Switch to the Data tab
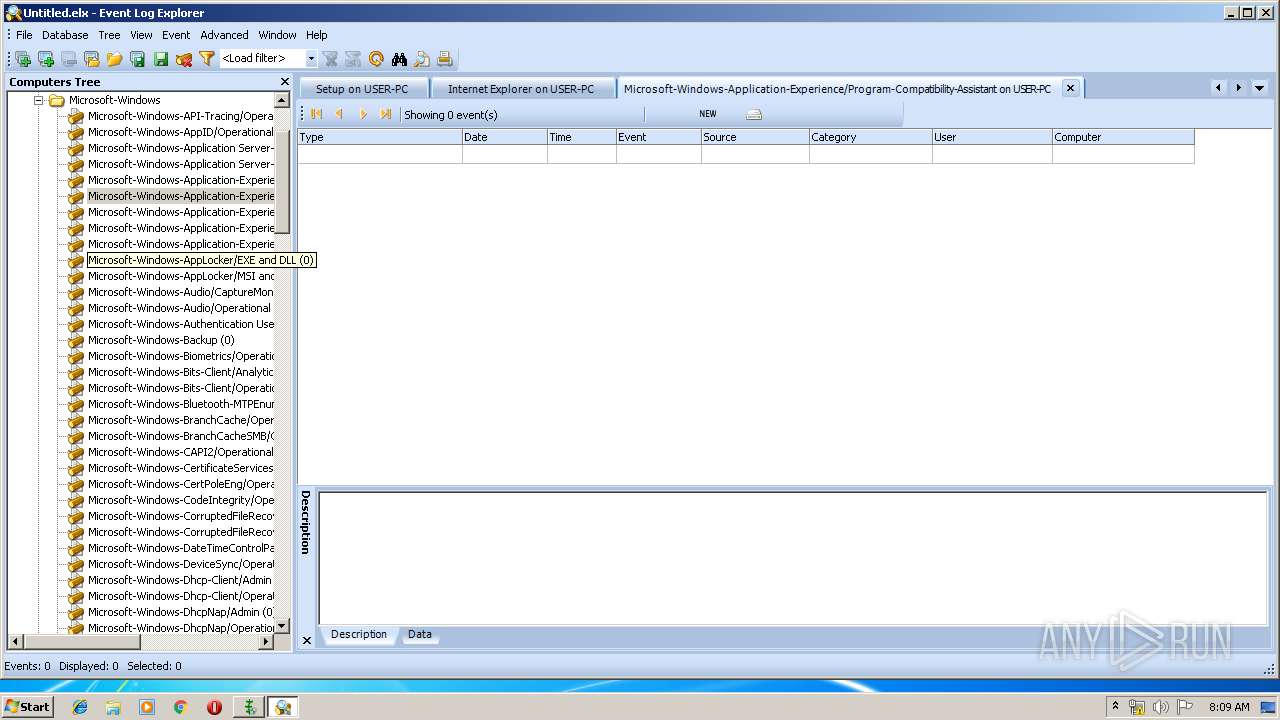 point(420,634)
